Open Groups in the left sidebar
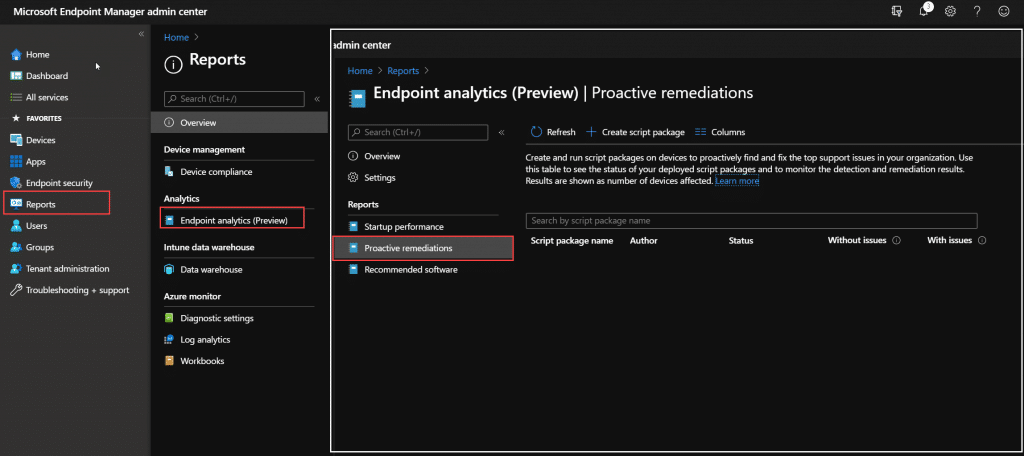1024x456 pixels. tap(40, 247)
